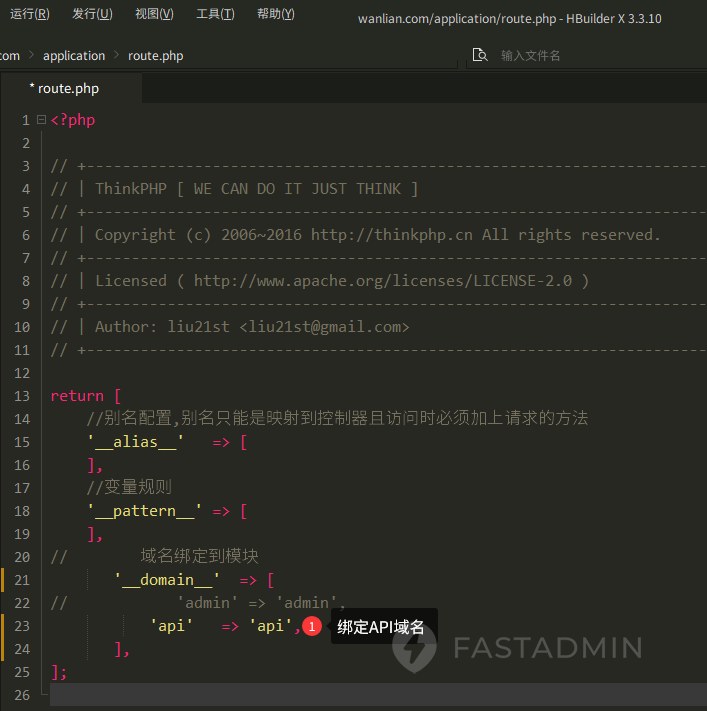Click line number 23 in gutter
This screenshot has width=707, height=711.
[22, 626]
